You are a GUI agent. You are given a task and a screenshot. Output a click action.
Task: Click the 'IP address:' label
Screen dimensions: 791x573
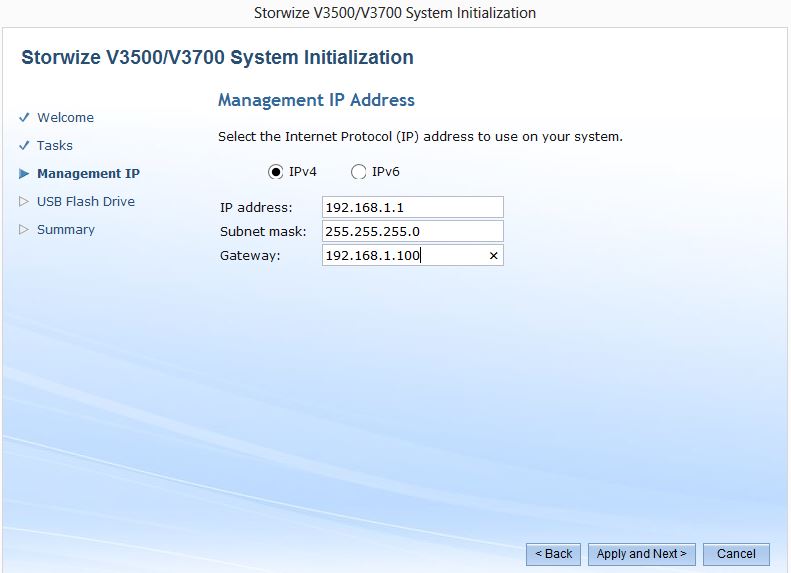point(256,207)
